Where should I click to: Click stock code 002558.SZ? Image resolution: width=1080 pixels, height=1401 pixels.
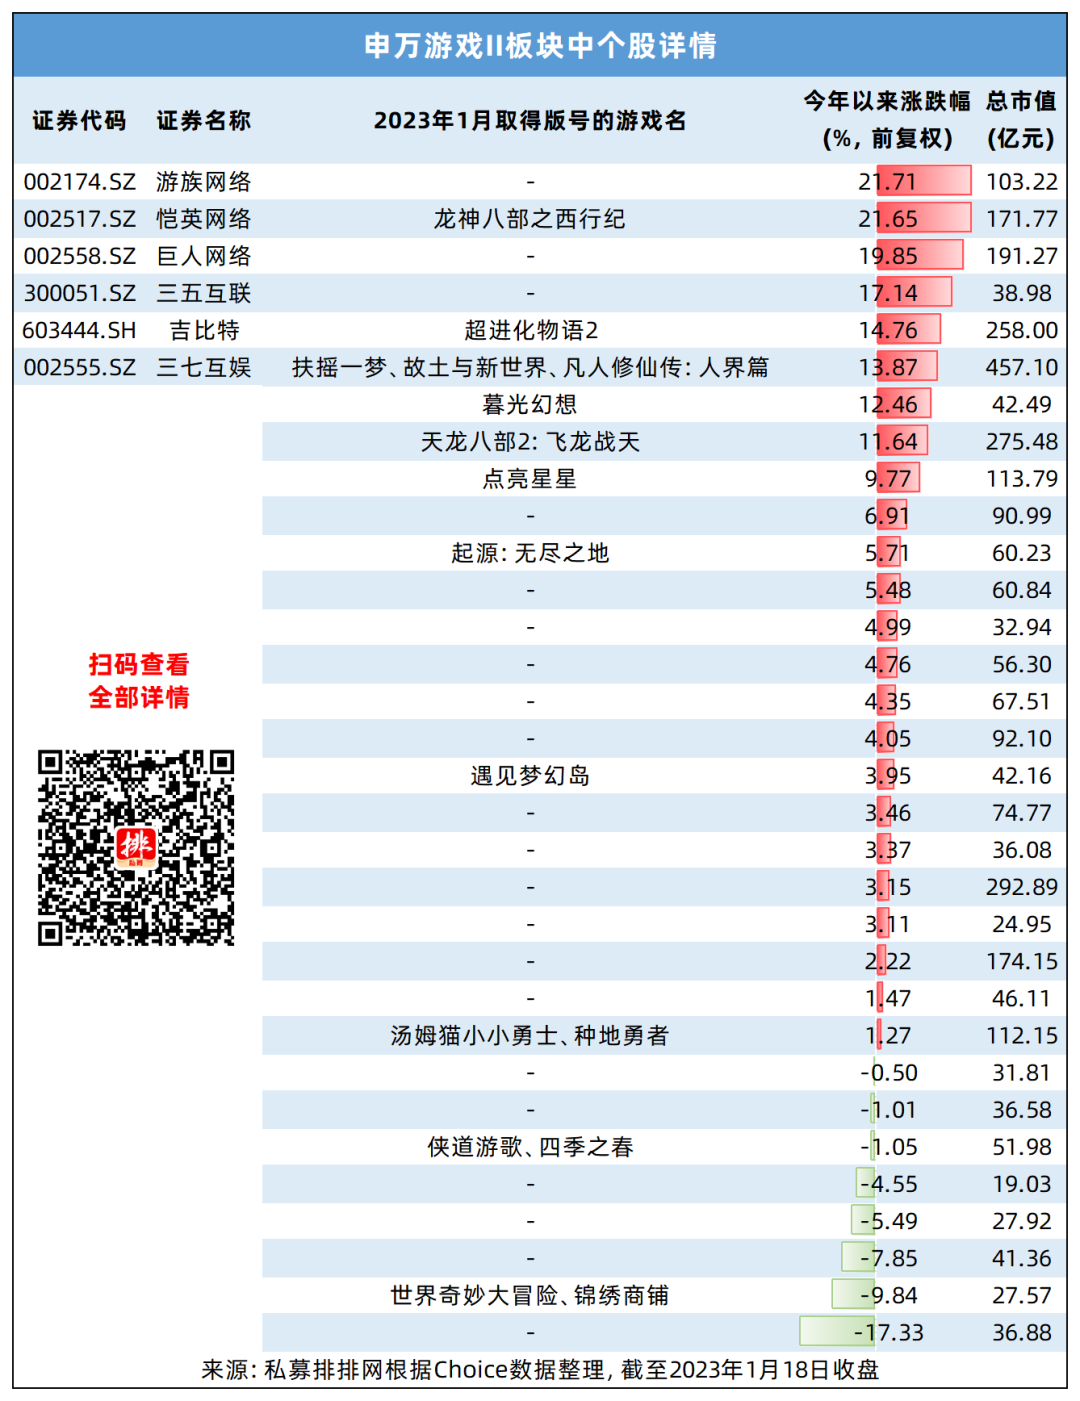point(80,256)
